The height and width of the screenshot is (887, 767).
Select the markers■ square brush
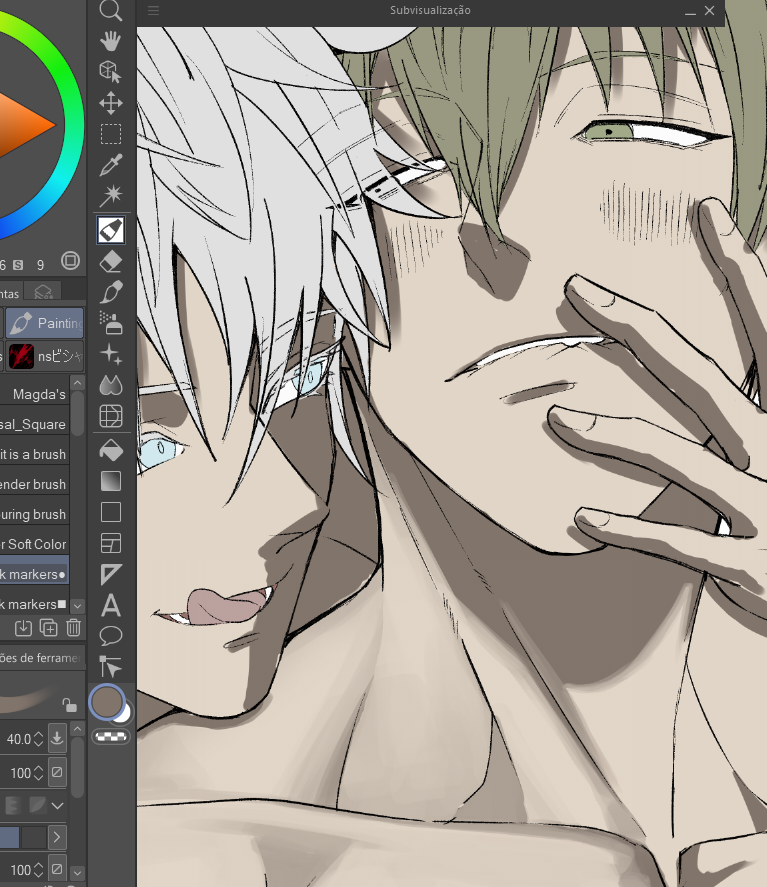[x=35, y=604]
